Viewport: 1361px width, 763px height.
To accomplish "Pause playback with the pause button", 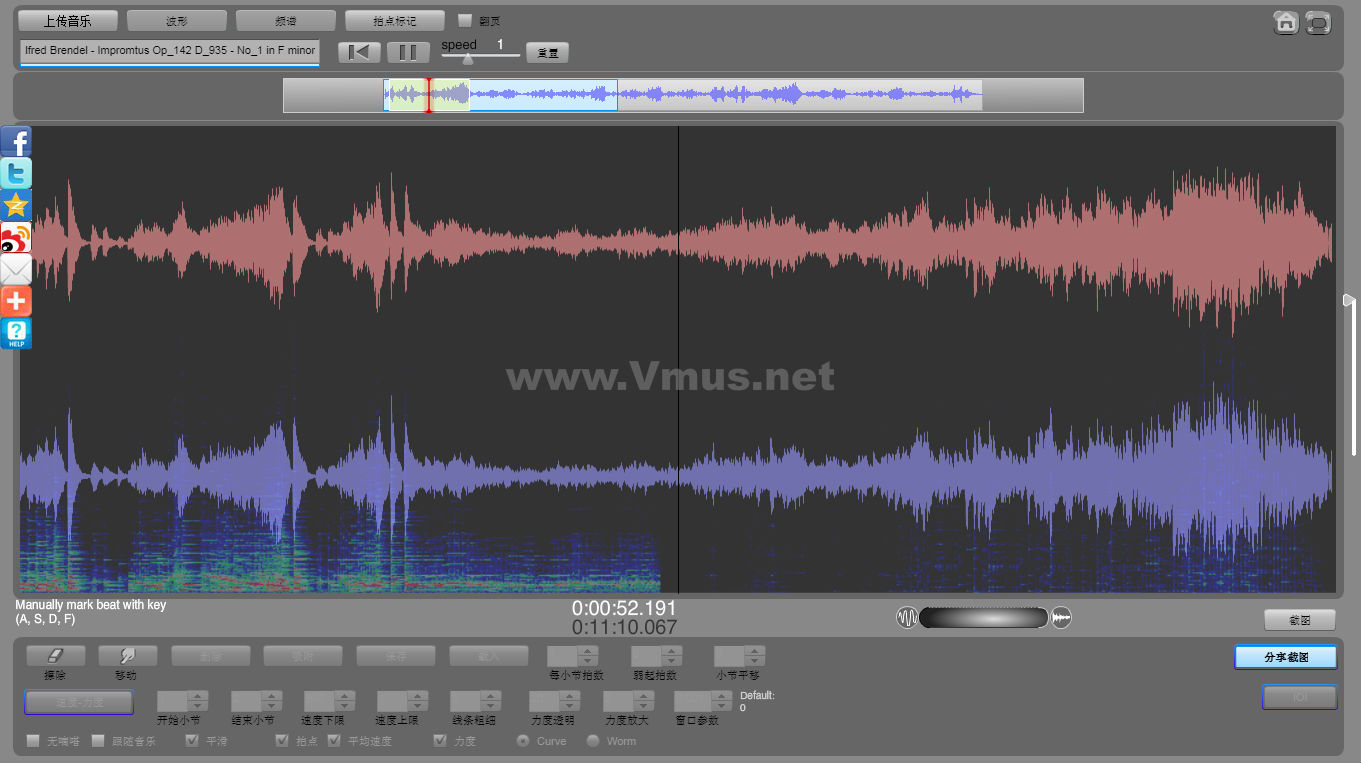I will tap(408, 52).
